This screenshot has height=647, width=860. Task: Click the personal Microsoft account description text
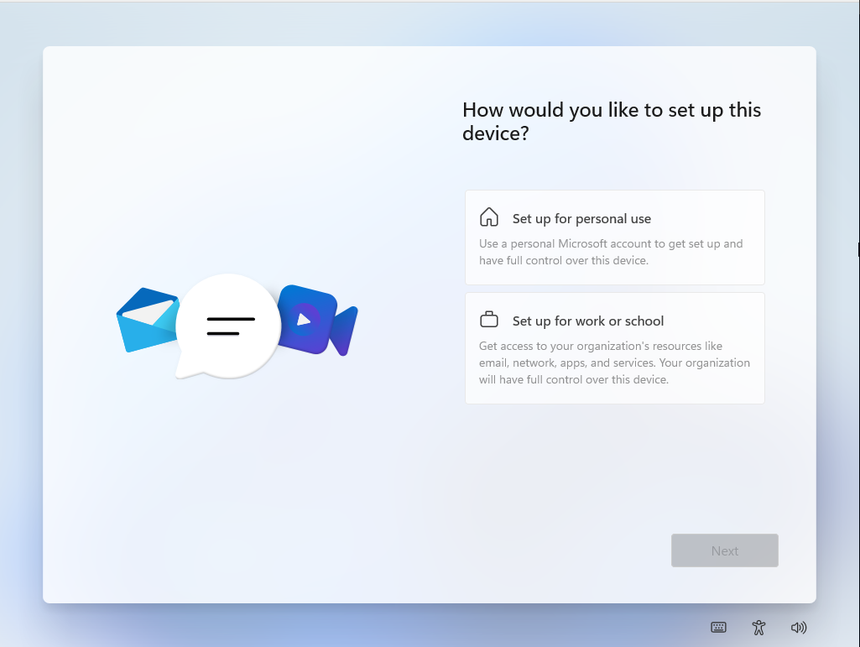tap(610, 252)
